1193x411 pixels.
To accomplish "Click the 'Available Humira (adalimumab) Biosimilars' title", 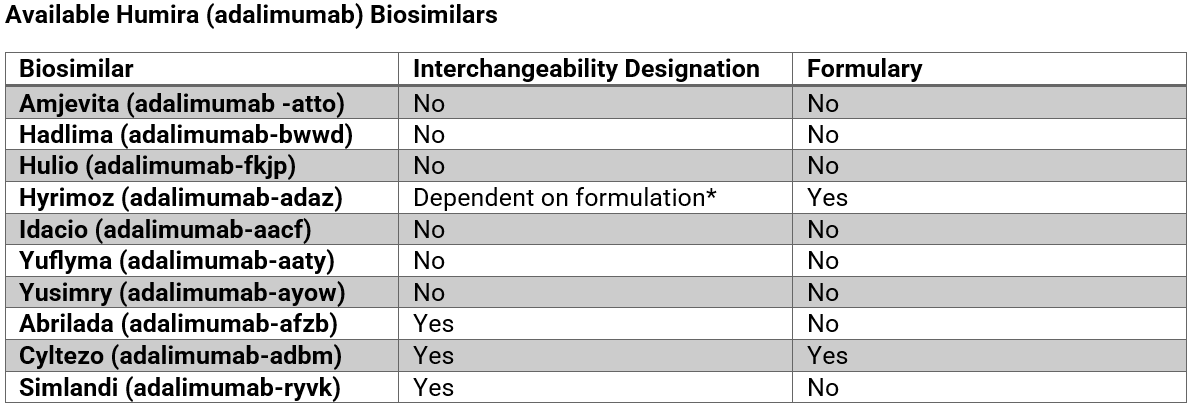I will click(251, 16).
